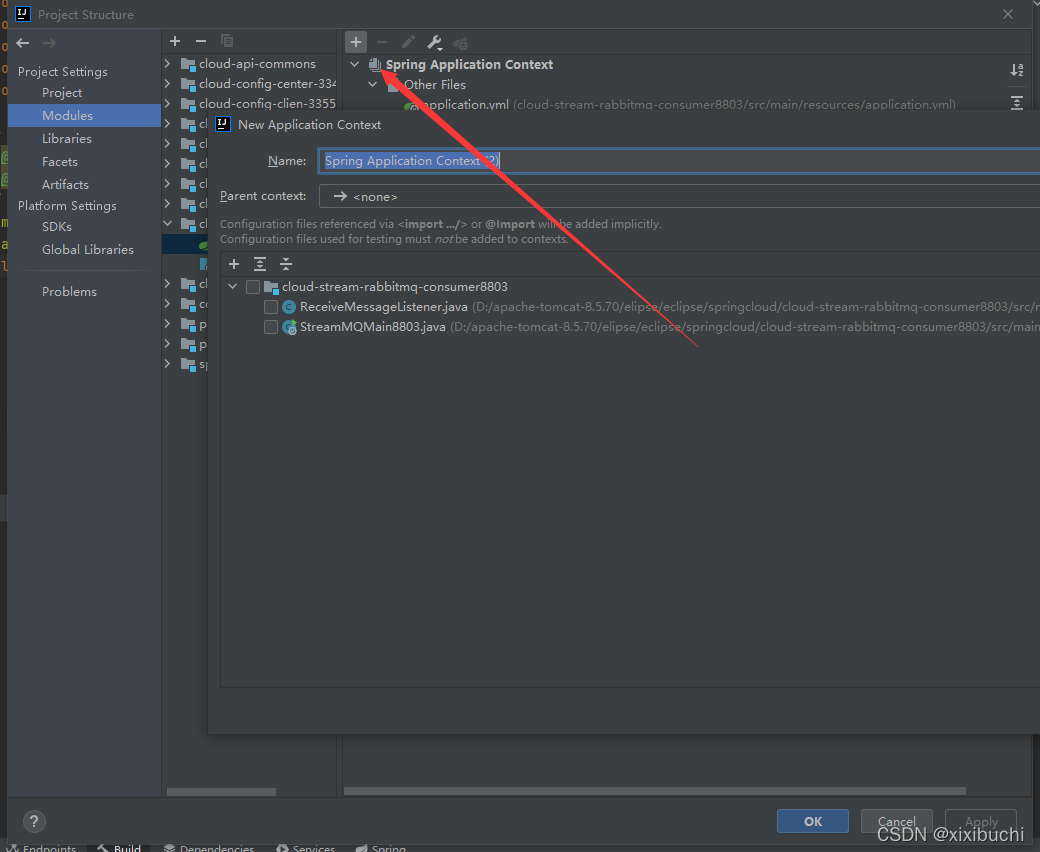This screenshot has height=852, width=1040.
Task: Select Other Files node
Action: pos(434,85)
